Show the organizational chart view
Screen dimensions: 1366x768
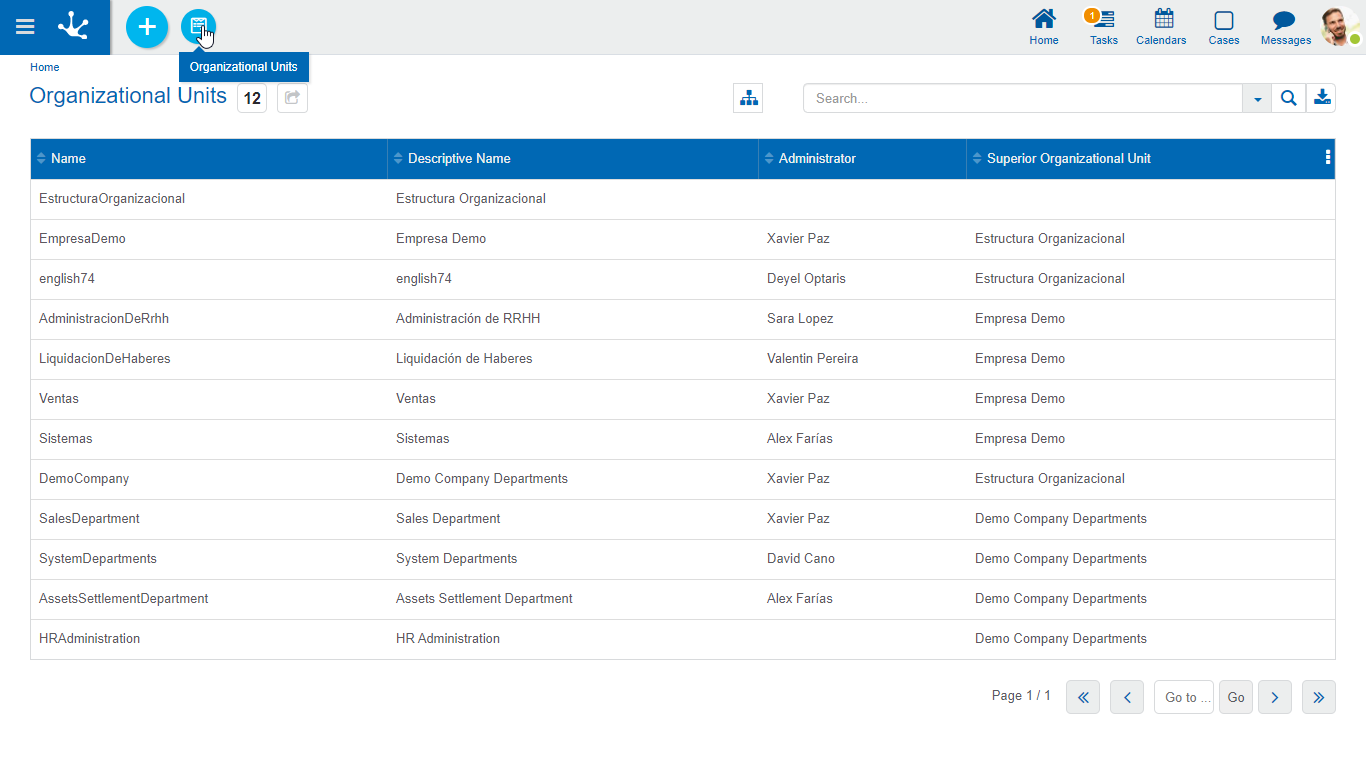pyautogui.click(x=748, y=98)
